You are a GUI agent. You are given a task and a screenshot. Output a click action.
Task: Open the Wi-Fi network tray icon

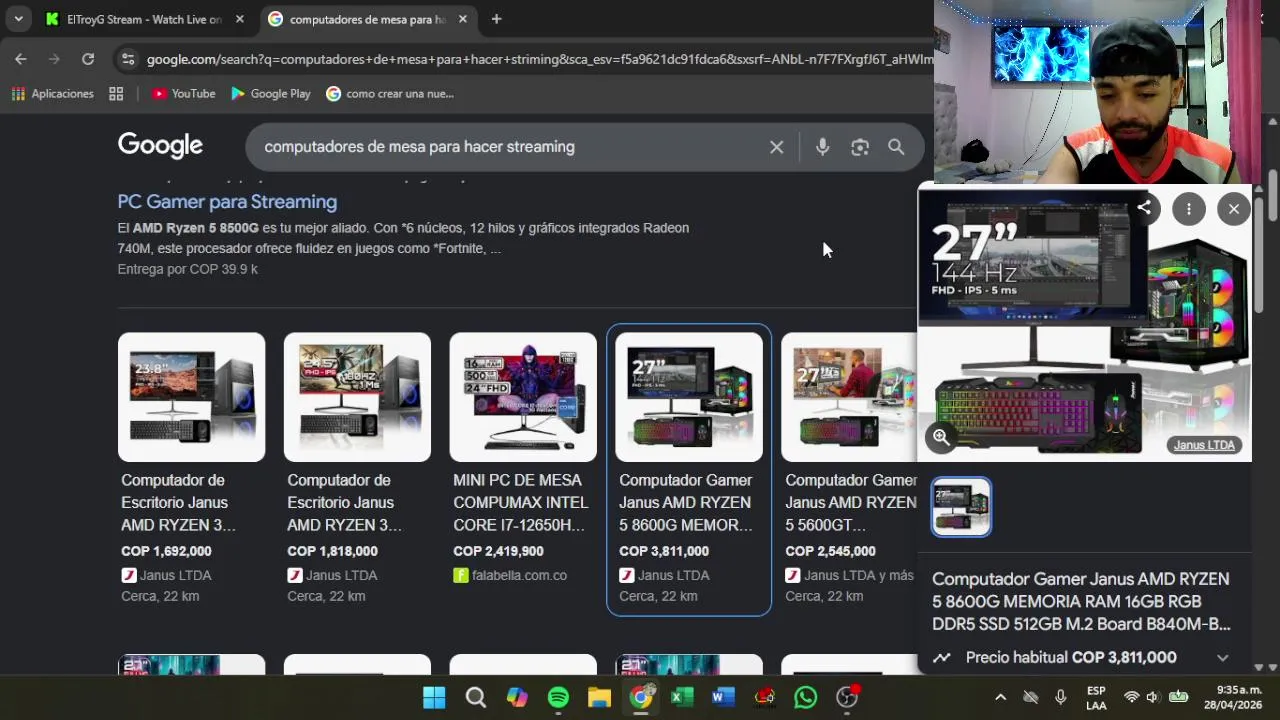click(1132, 697)
